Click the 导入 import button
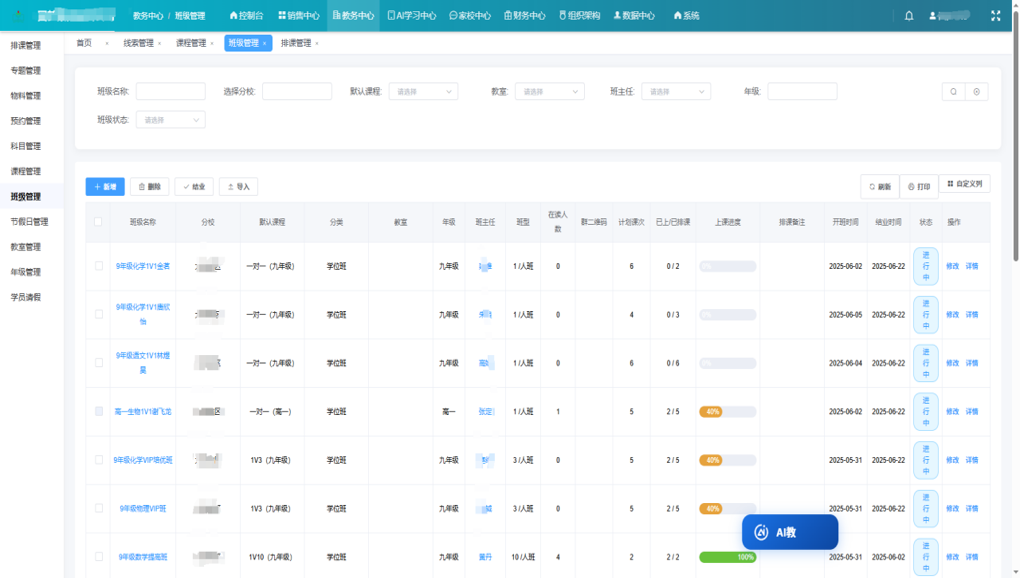Viewport: 1020px width, 579px height. pyautogui.click(x=239, y=187)
